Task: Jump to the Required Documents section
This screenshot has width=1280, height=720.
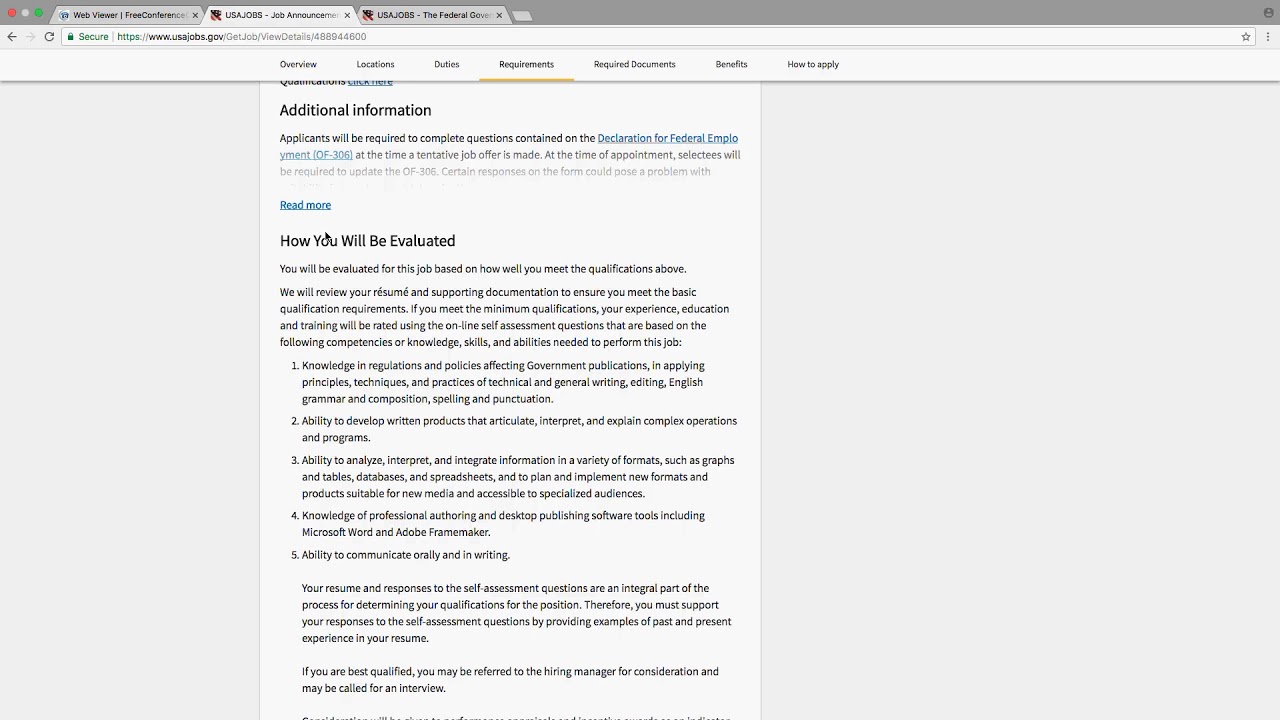Action: click(634, 64)
